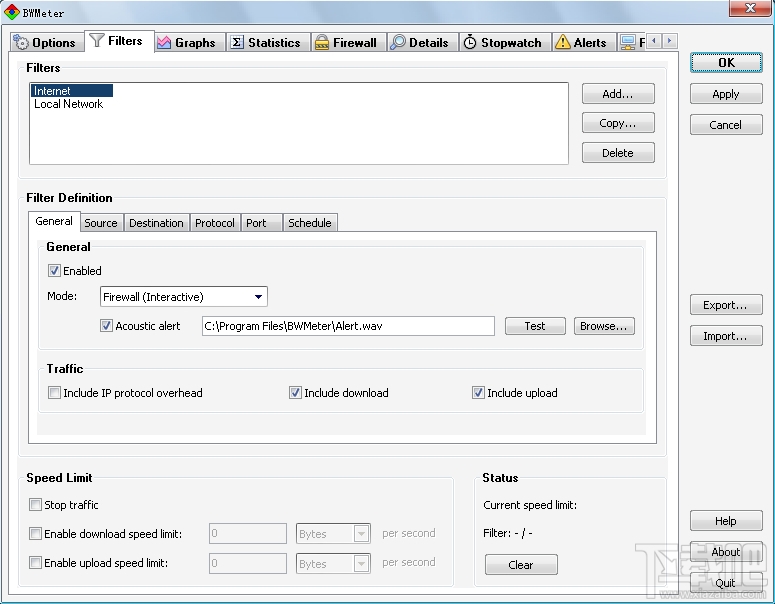Click the Filters funnel icon
This screenshot has width=775, height=604.
pos(97,41)
